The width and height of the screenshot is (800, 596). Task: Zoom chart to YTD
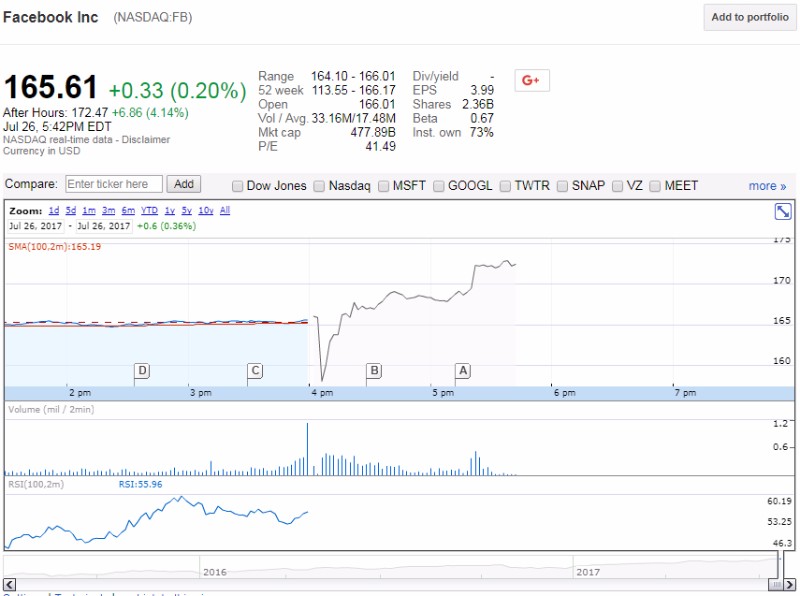pos(149,210)
